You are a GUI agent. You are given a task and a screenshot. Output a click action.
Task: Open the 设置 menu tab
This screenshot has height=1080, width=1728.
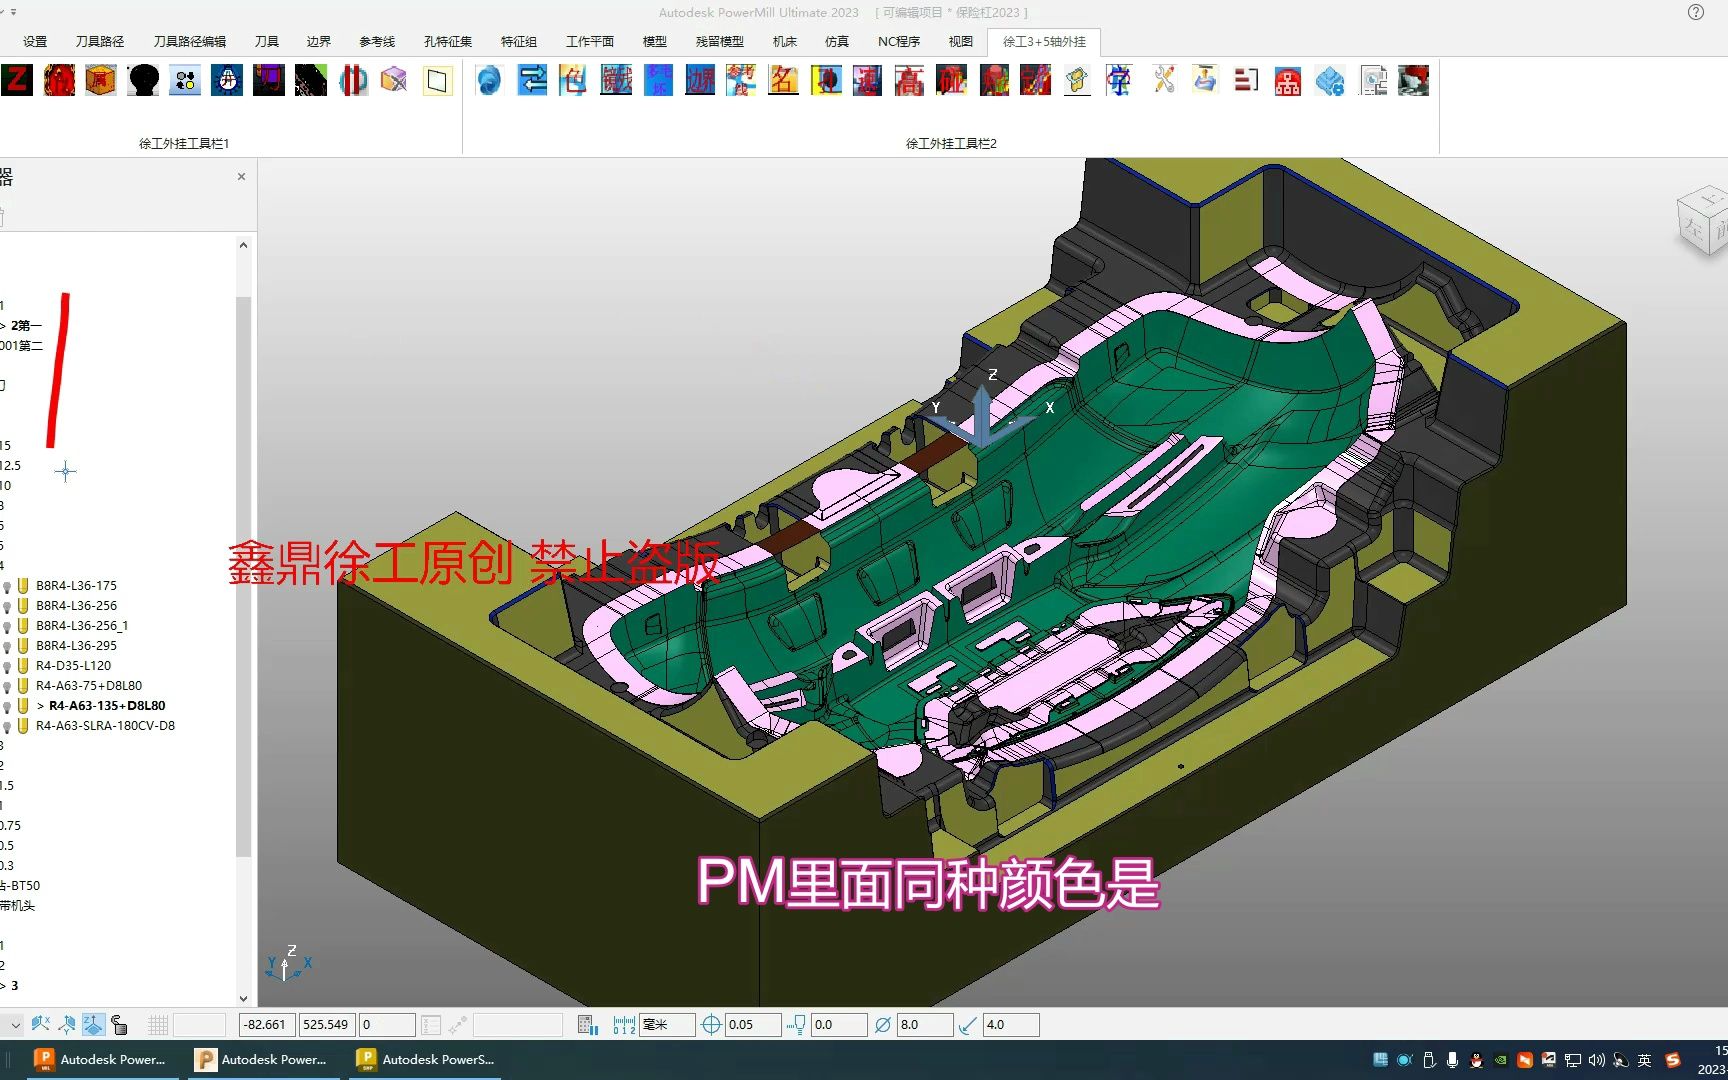coord(35,42)
